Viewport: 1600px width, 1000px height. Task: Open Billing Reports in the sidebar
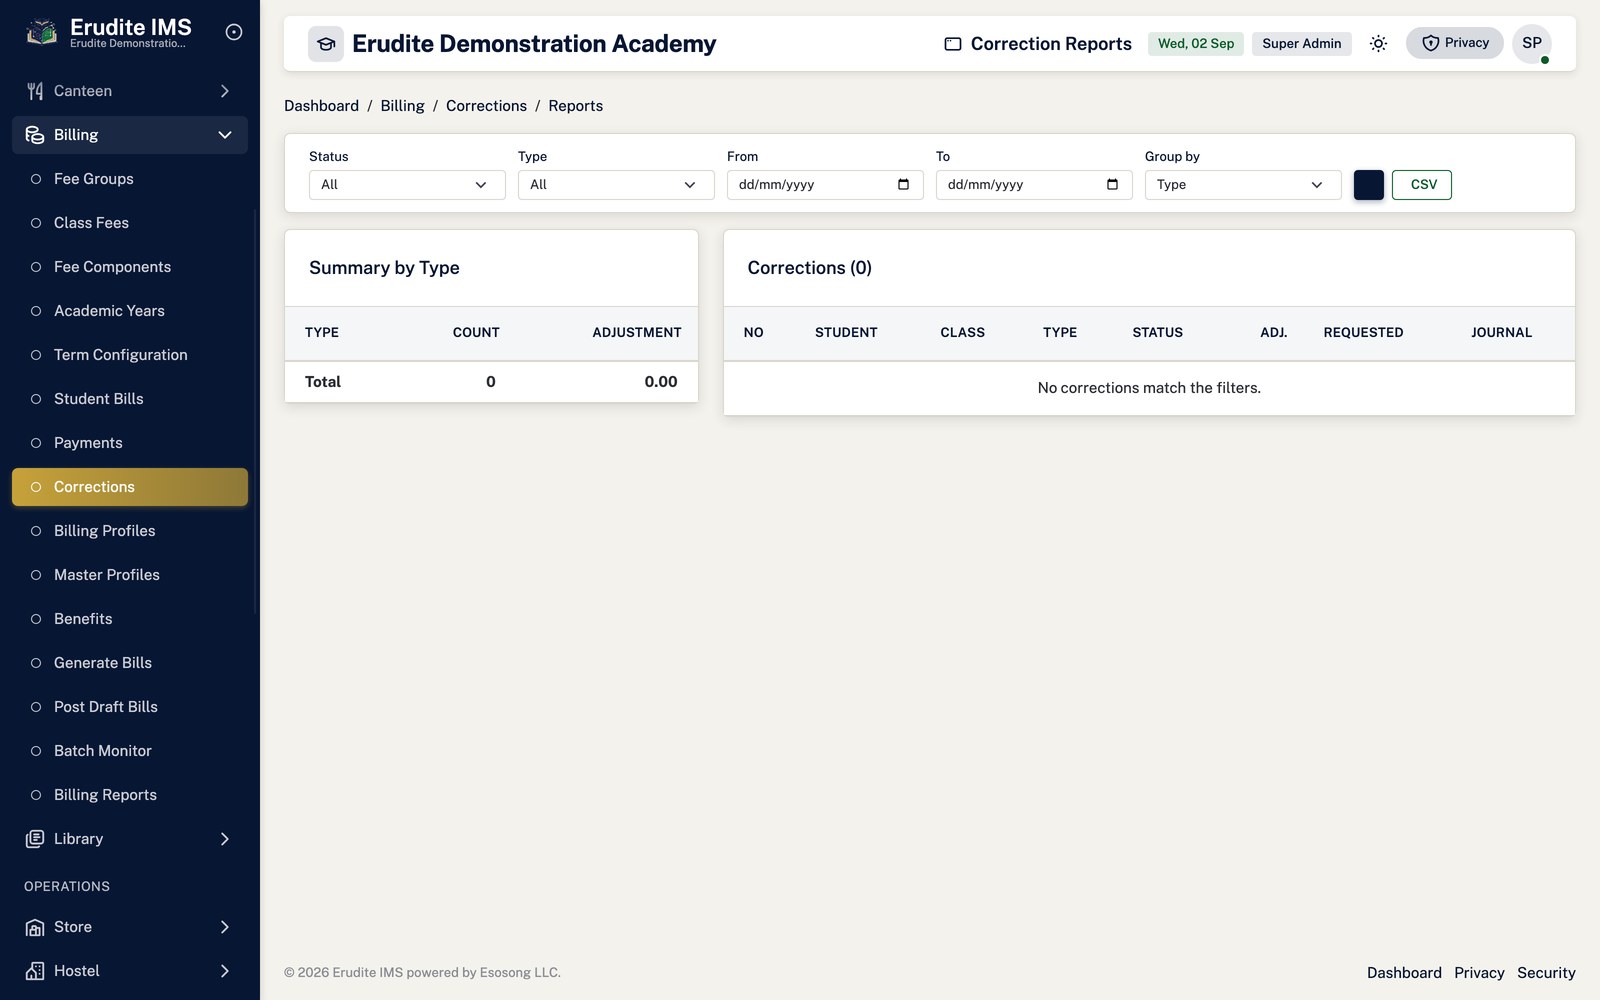tap(130, 795)
